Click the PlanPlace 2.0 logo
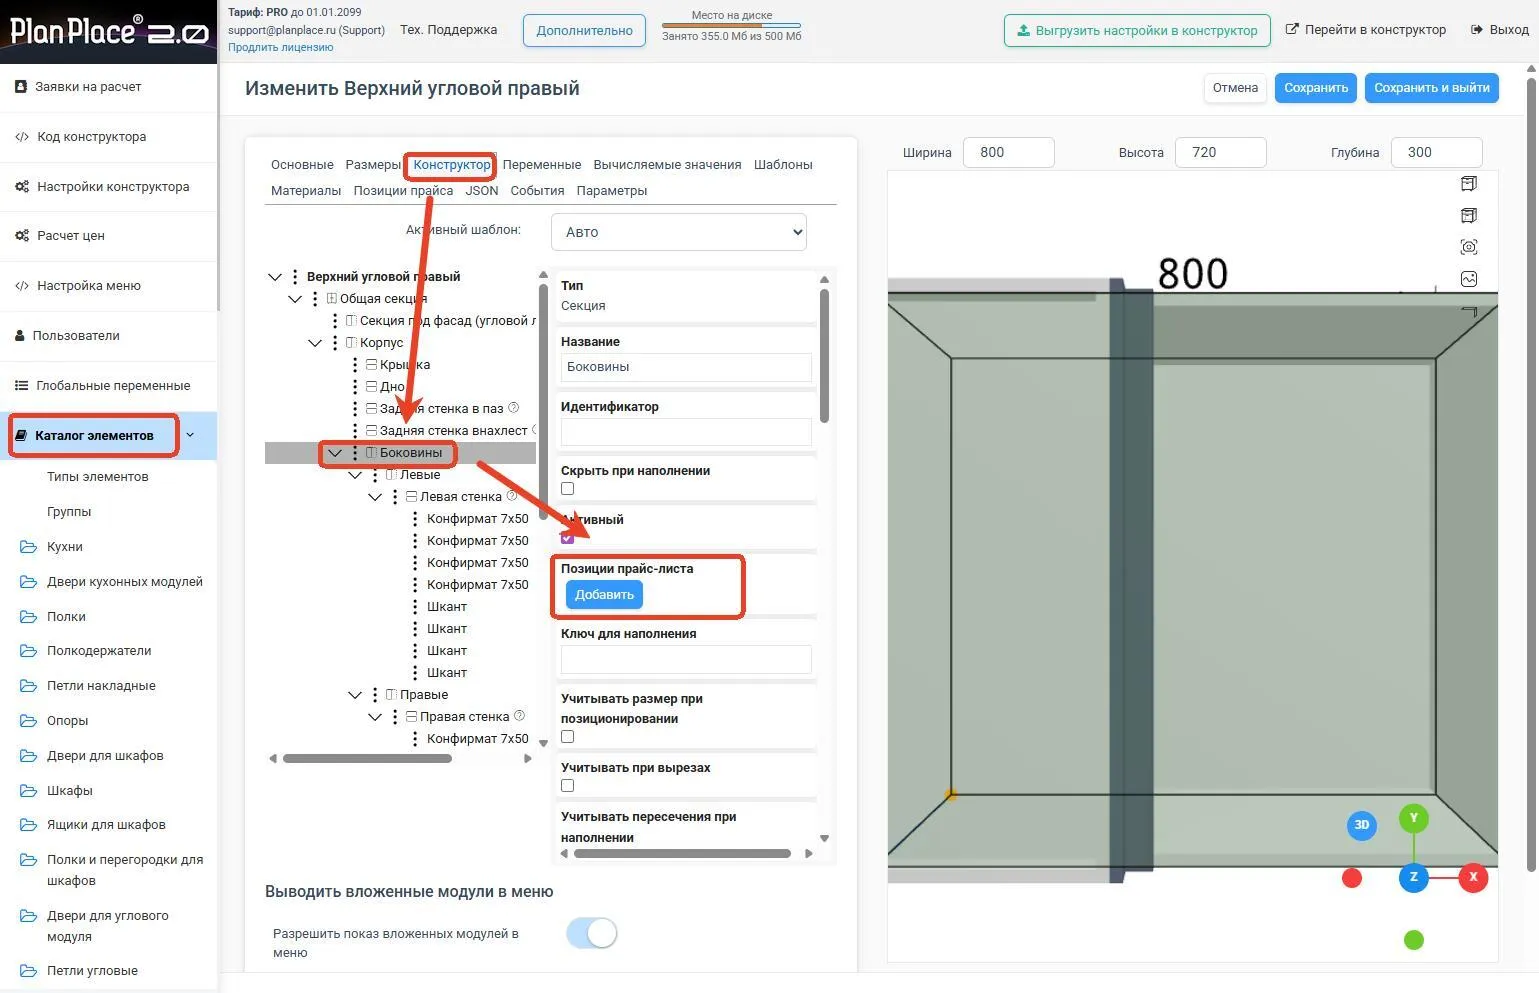Viewport: 1539px width, 993px height. click(108, 31)
